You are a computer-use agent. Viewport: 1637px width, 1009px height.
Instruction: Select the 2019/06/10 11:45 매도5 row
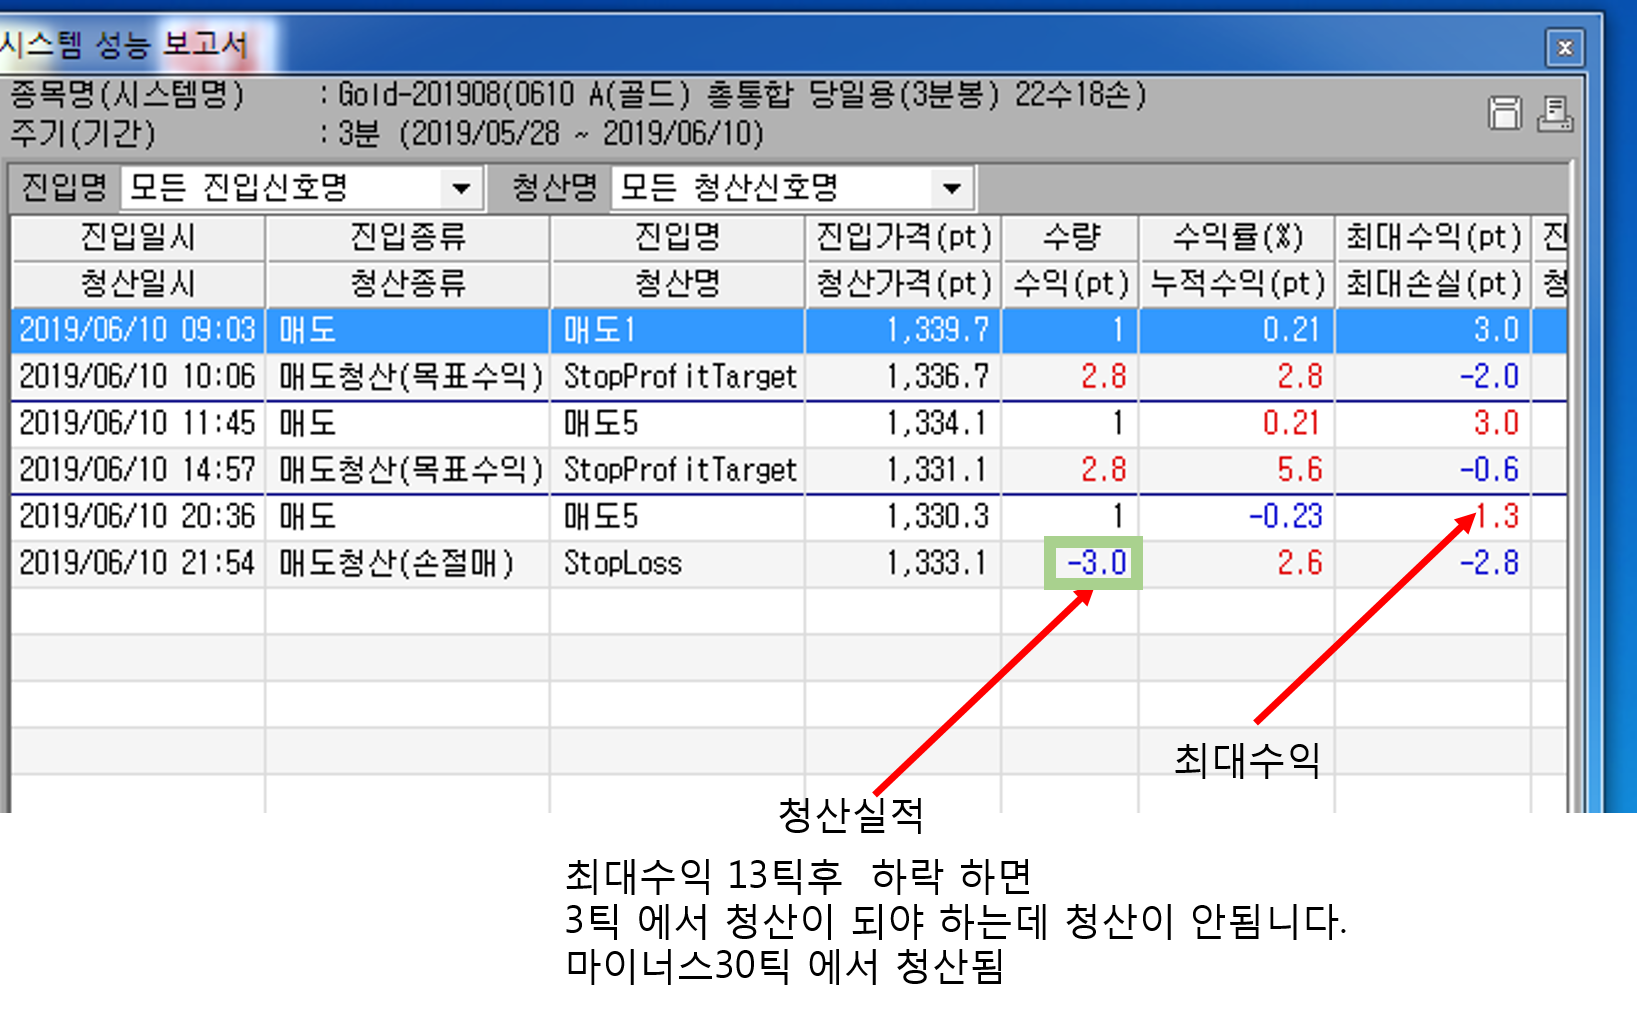[789, 423]
